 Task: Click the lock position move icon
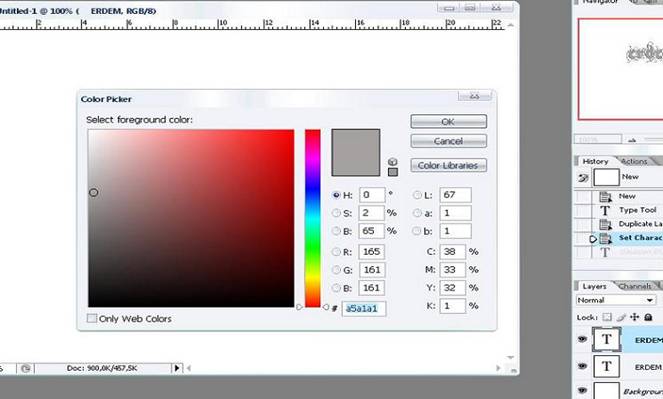pos(635,317)
